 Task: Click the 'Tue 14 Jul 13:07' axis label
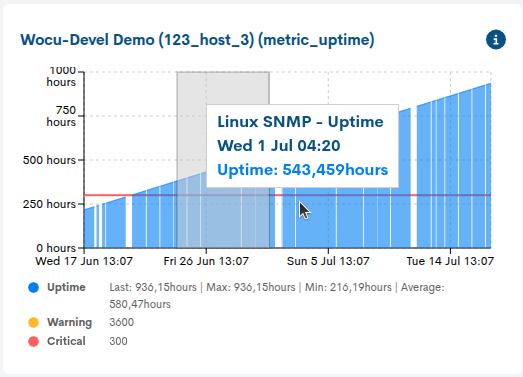450,261
